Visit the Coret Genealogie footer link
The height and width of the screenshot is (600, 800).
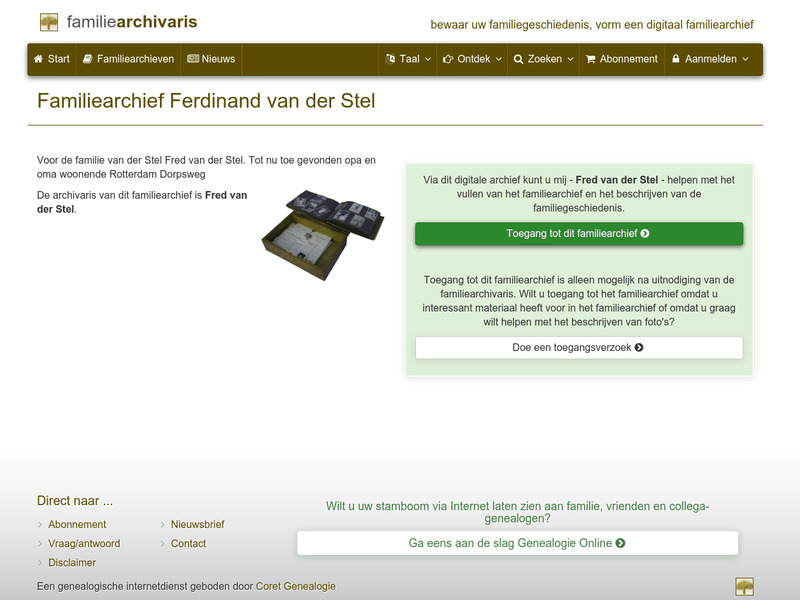pyautogui.click(x=296, y=587)
